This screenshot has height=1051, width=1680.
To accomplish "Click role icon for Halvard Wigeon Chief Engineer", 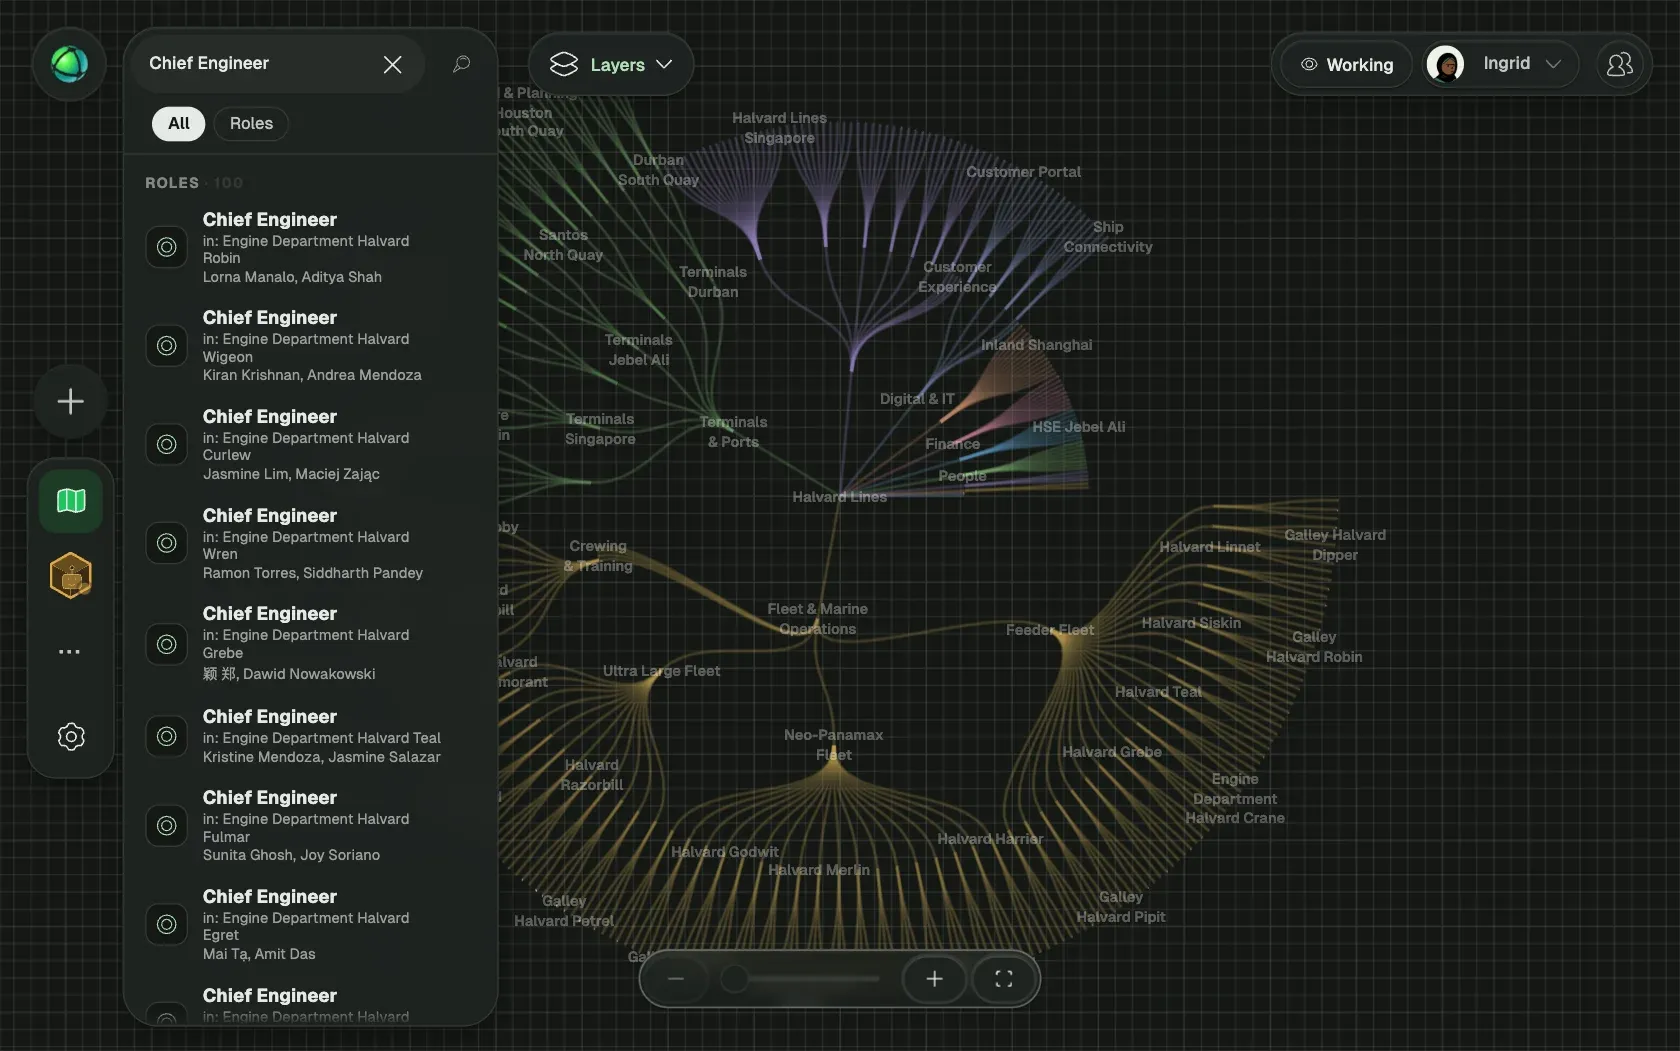I will point(167,346).
